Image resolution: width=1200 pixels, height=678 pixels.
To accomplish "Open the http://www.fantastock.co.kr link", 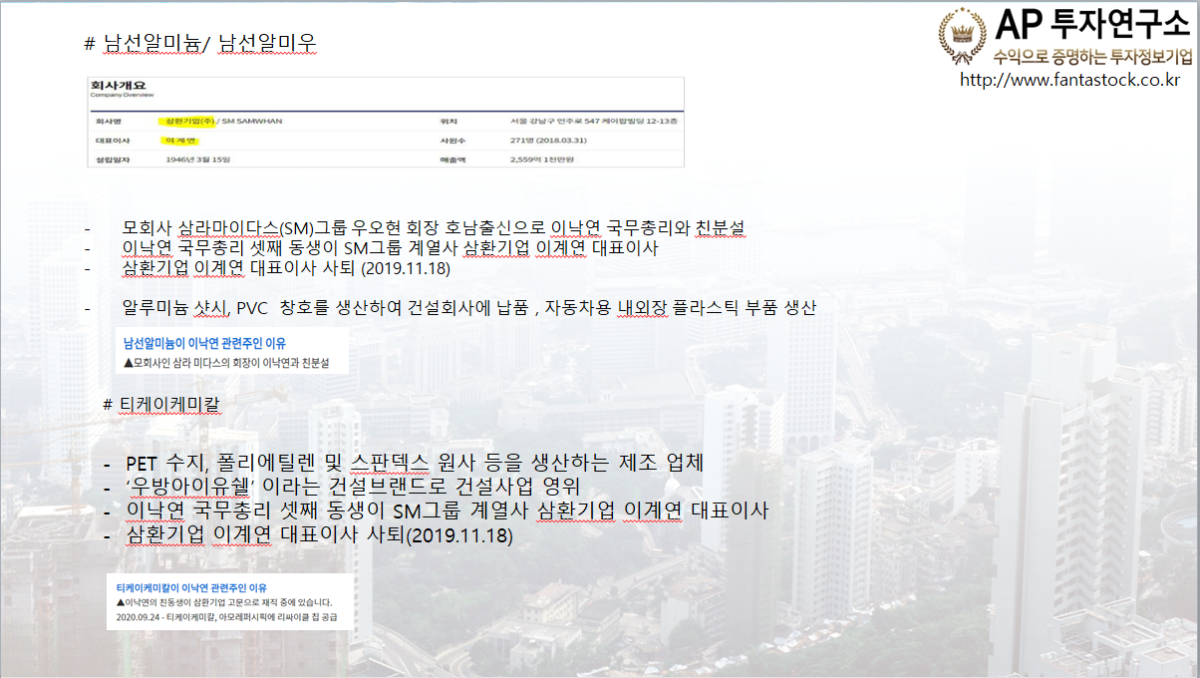I will (1069, 79).
